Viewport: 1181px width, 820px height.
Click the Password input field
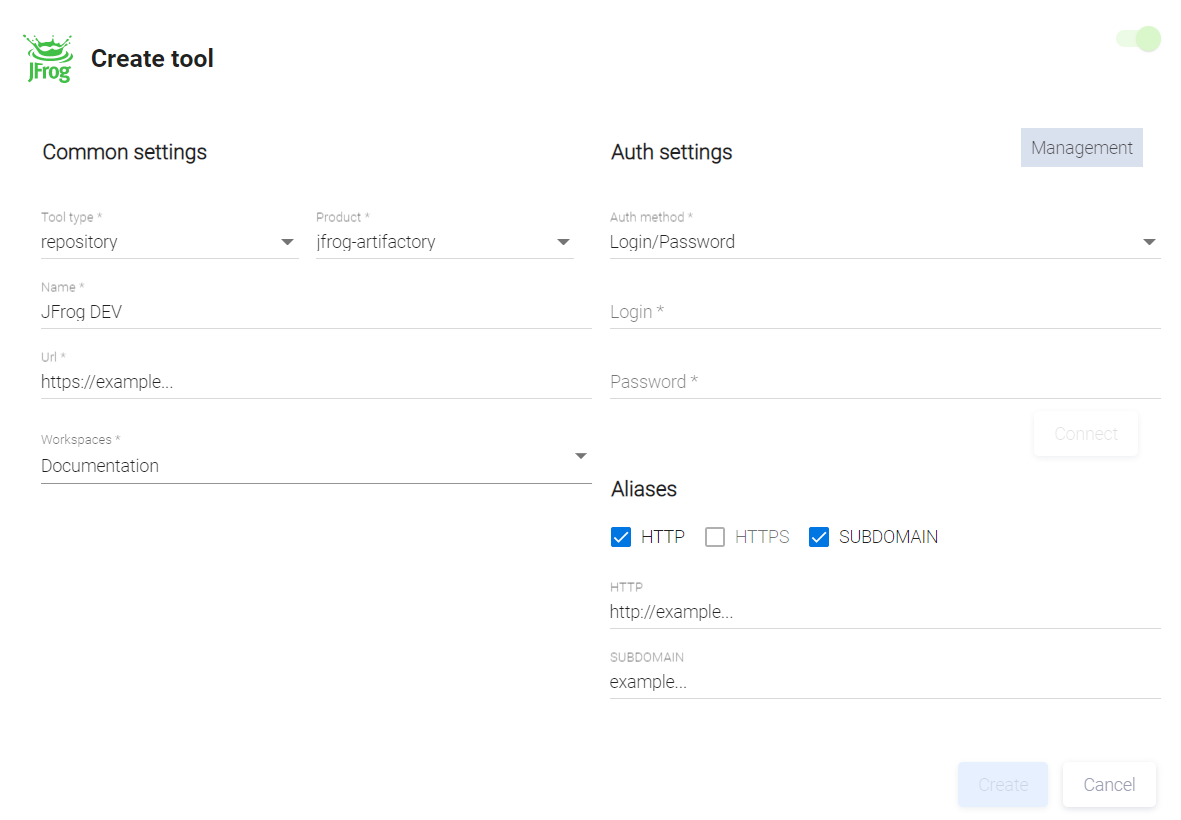(x=884, y=382)
